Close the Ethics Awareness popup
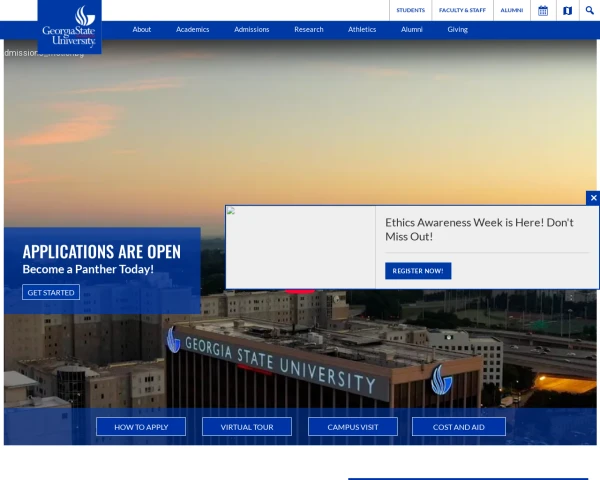Screen dimensions: 600x480 tap(592, 198)
